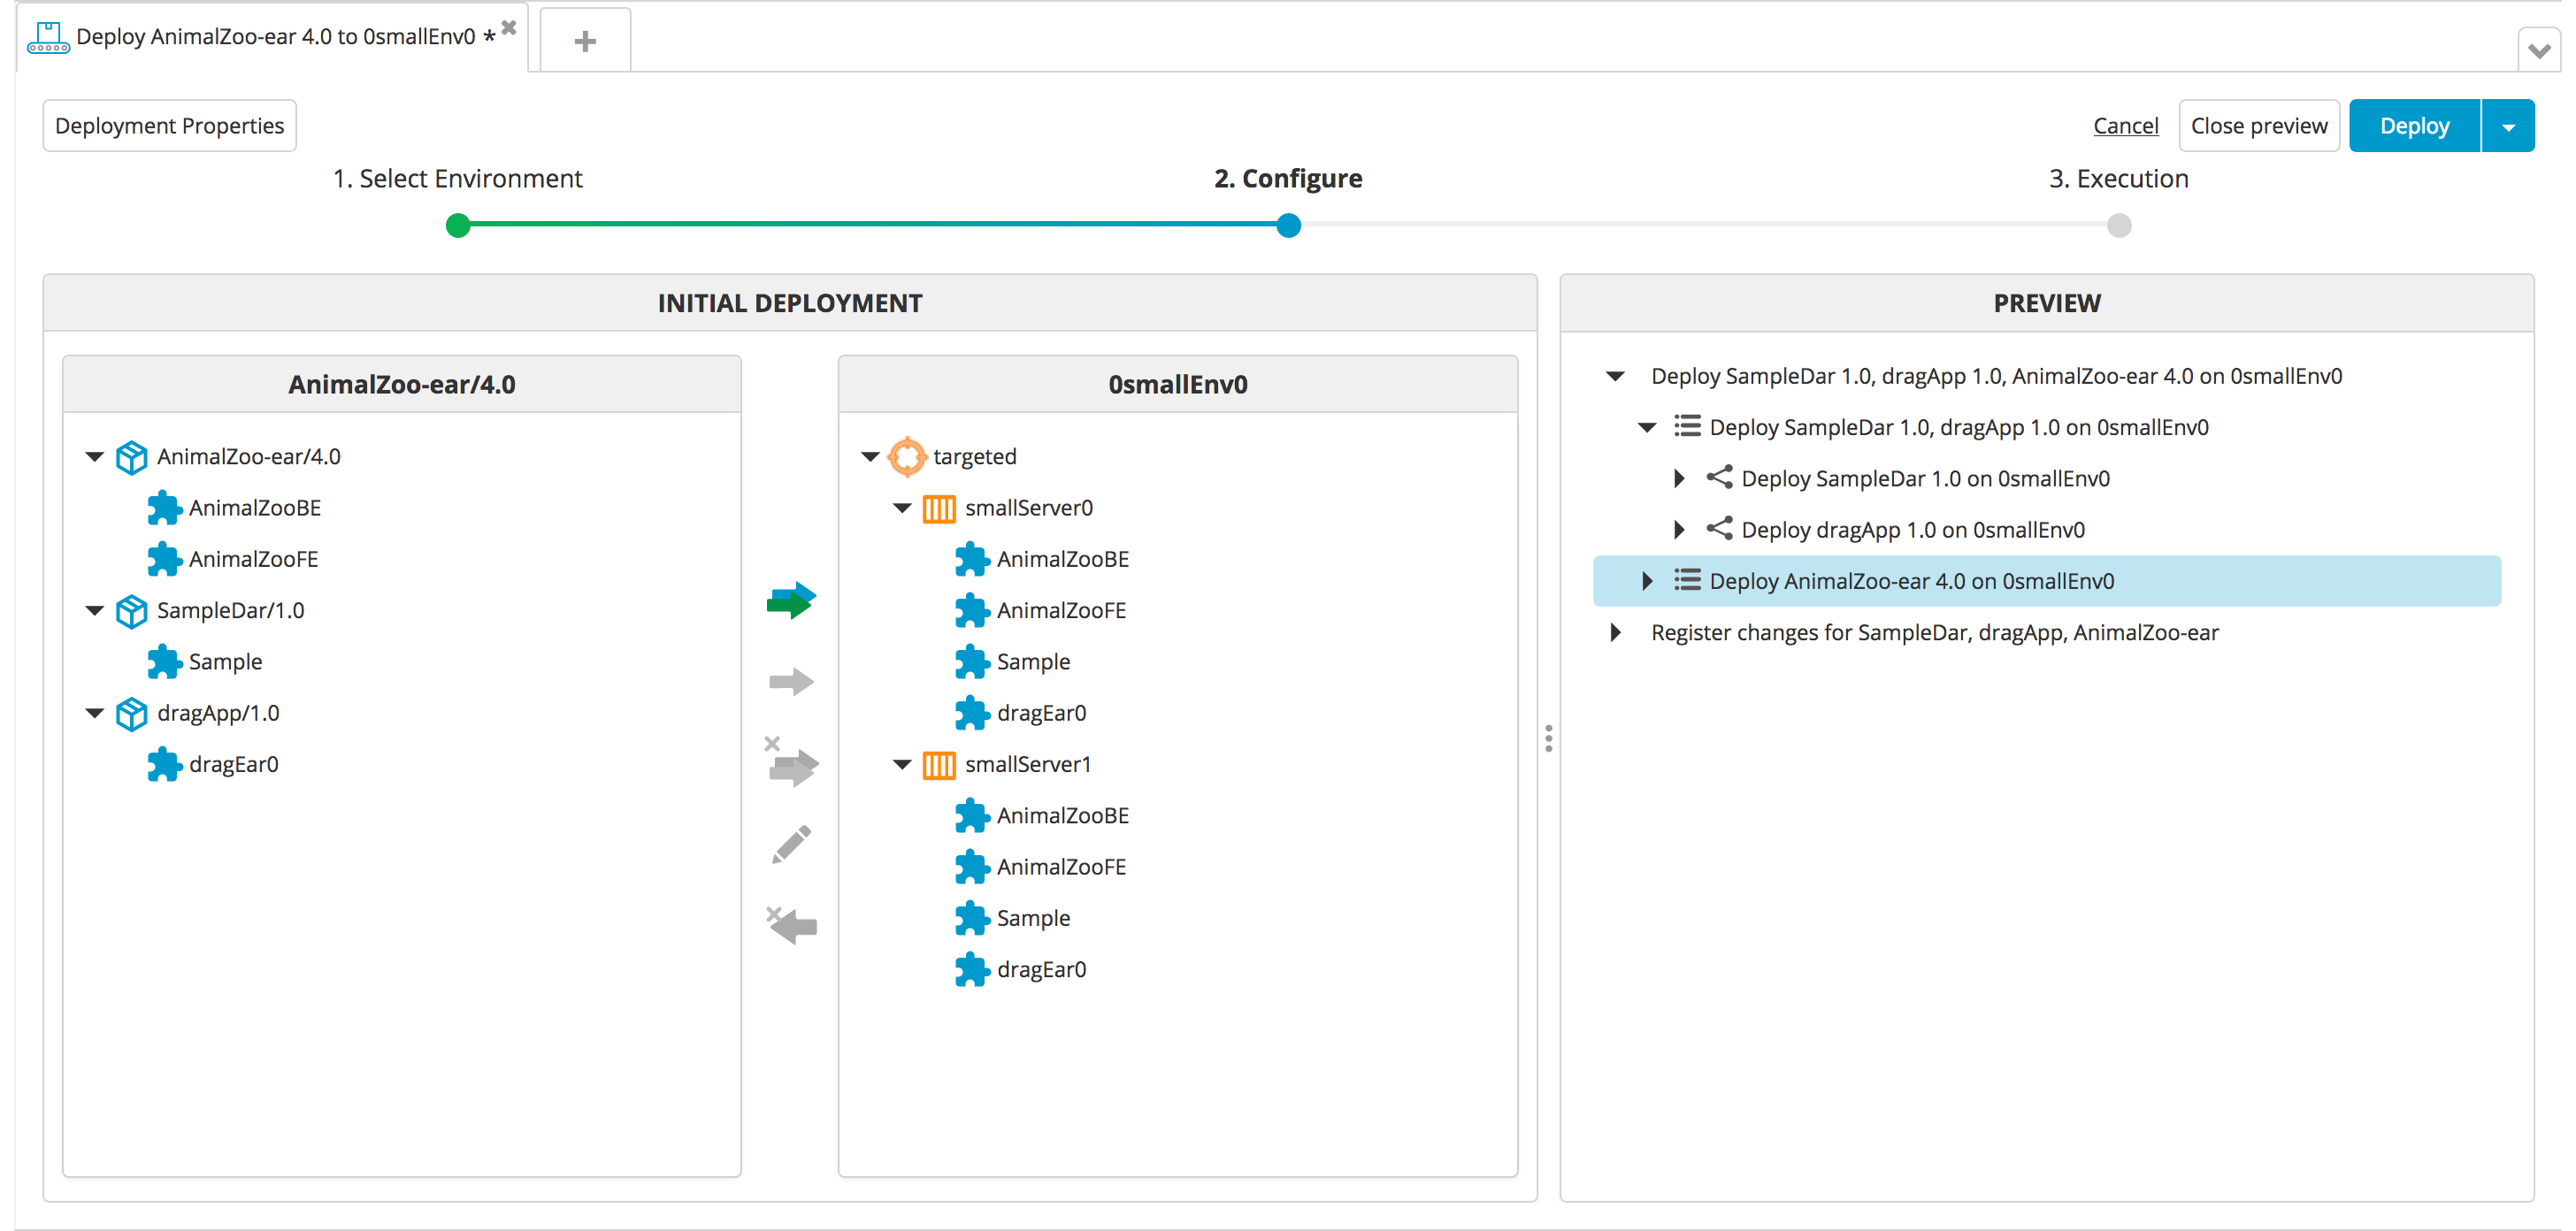Screen dimensions: 2576x1231
Task: Click the Cancel link
Action: (2126, 126)
